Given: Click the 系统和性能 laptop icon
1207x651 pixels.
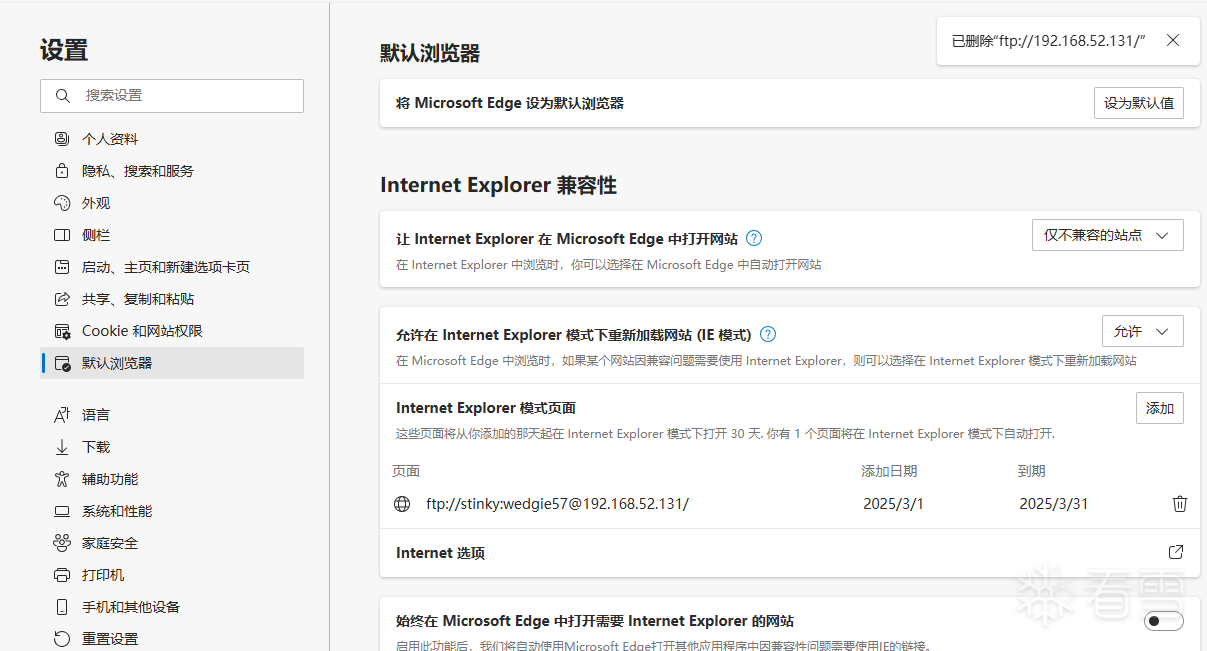Looking at the screenshot, I should pyautogui.click(x=62, y=511).
